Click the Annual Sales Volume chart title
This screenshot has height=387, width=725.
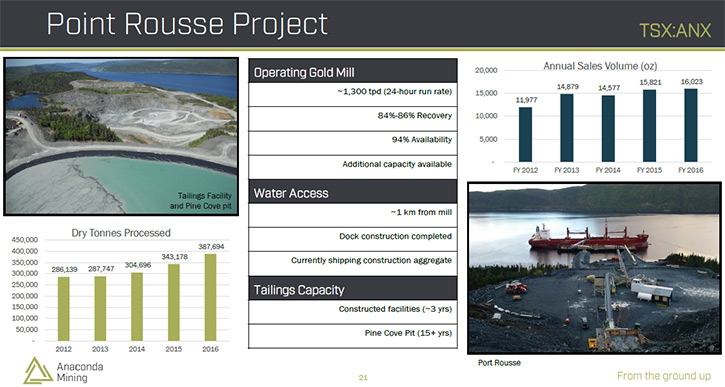600,66
